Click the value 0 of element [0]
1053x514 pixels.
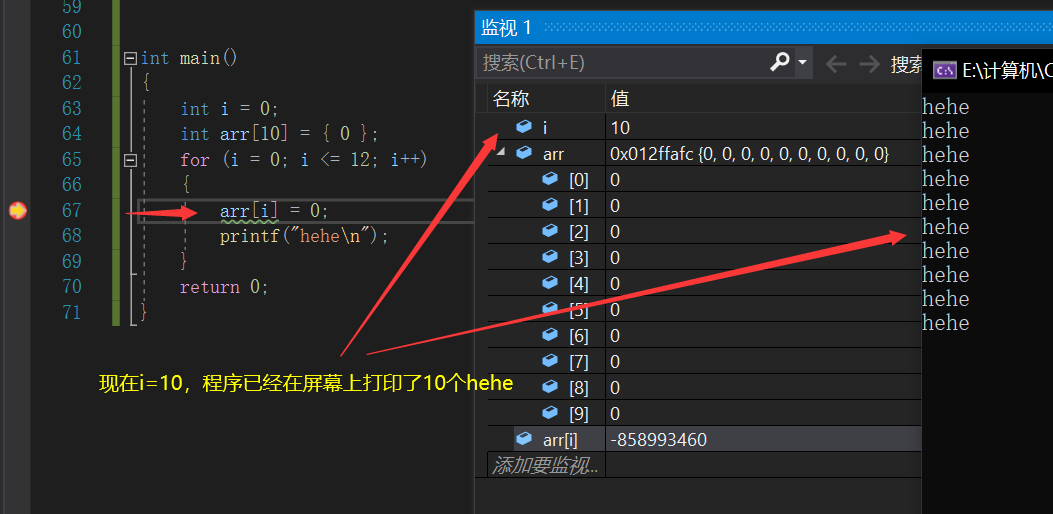(x=615, y=179)
